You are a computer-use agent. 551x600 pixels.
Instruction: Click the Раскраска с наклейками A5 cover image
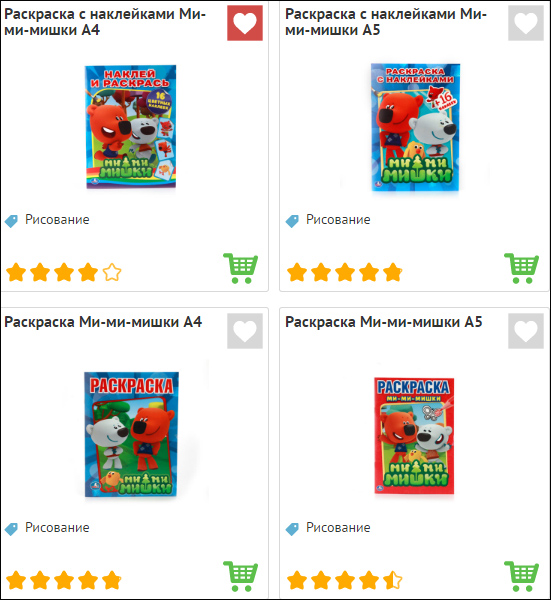point(415,127)
